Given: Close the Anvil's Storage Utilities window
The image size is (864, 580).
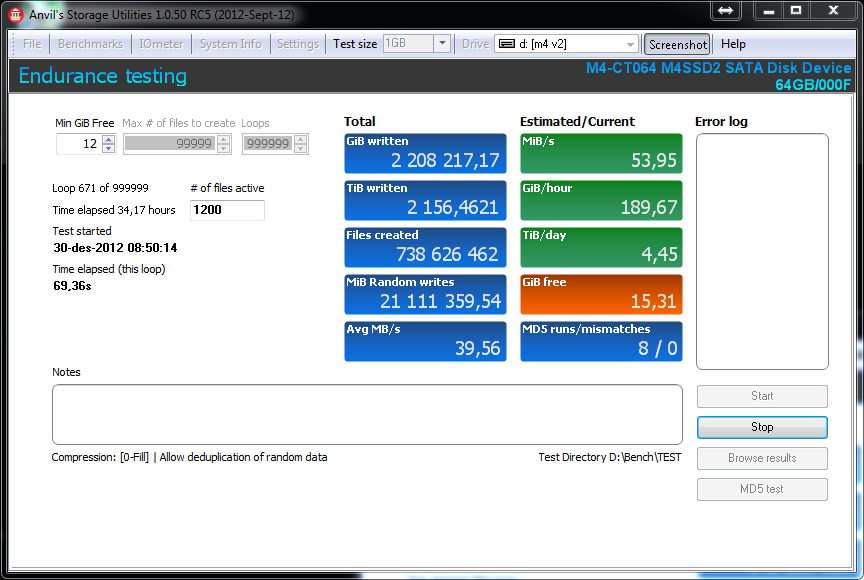Looking at the screenshot, I should pos(833,10).
